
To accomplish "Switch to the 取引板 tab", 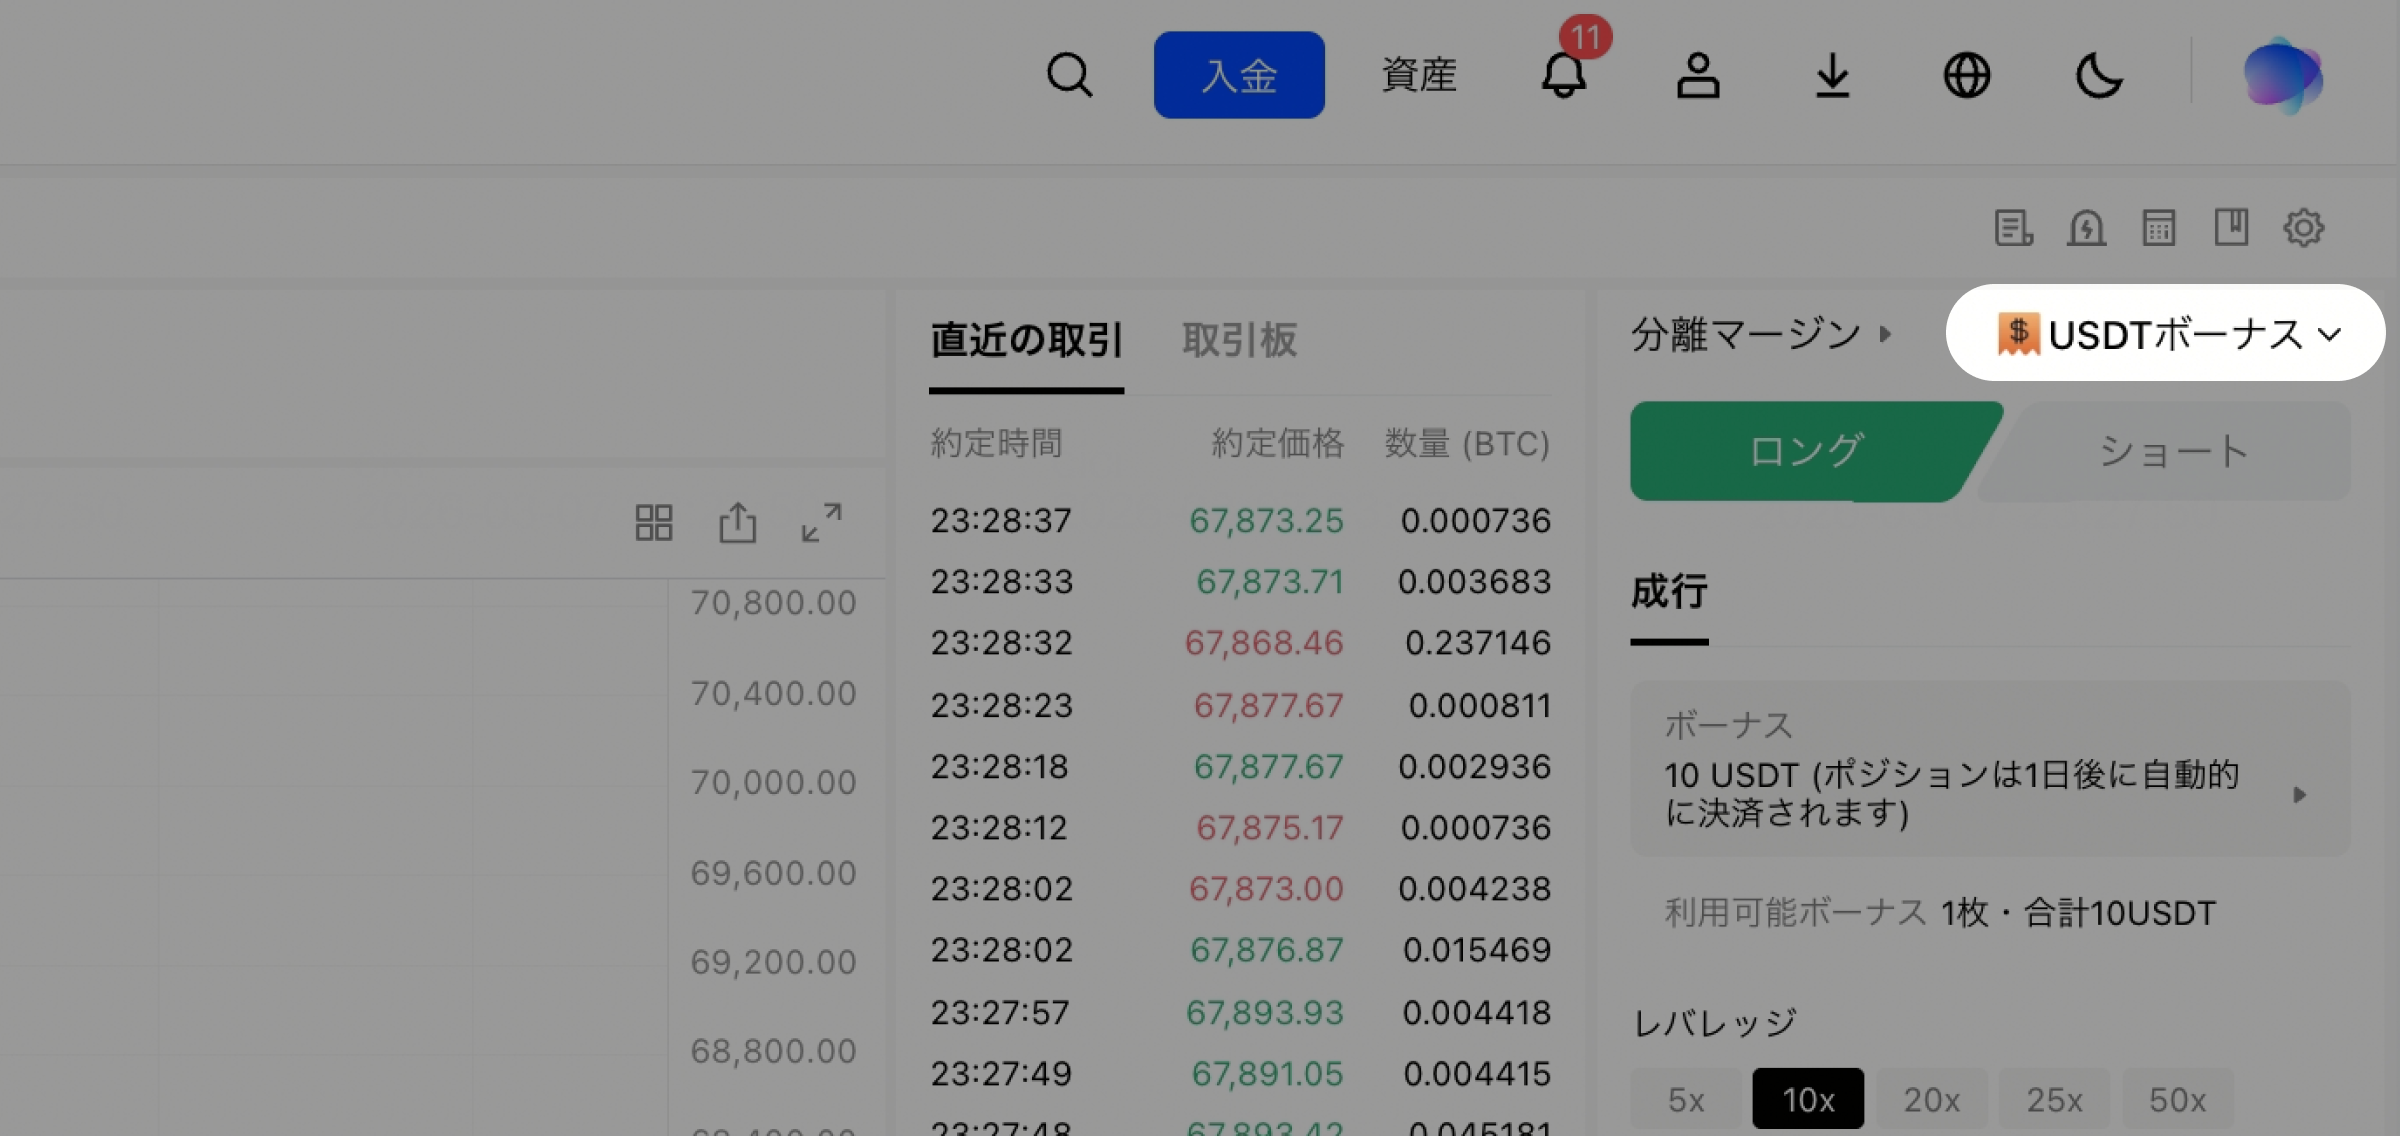I will (1239, 340).
